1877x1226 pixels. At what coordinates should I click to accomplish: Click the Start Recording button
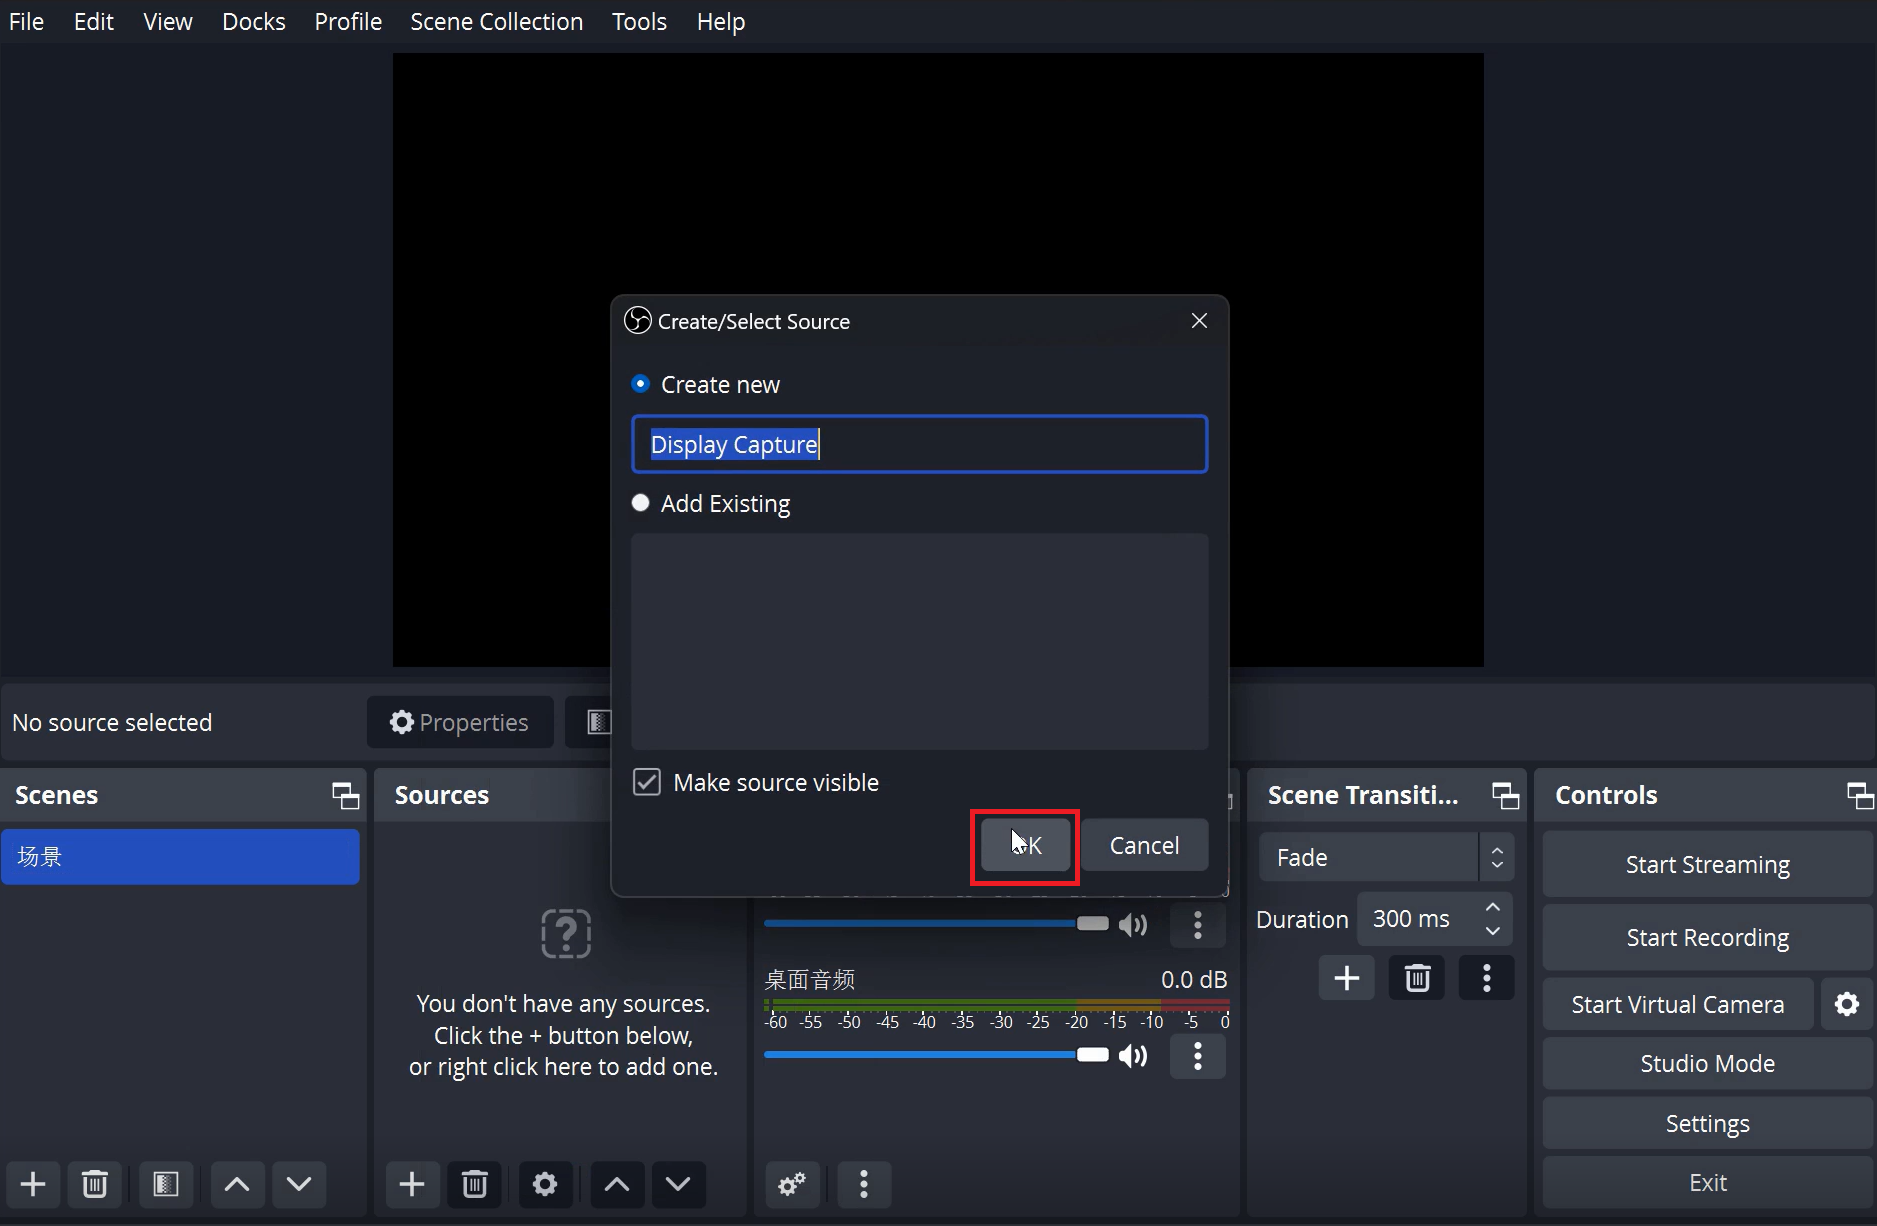(x=1706, y=938)
